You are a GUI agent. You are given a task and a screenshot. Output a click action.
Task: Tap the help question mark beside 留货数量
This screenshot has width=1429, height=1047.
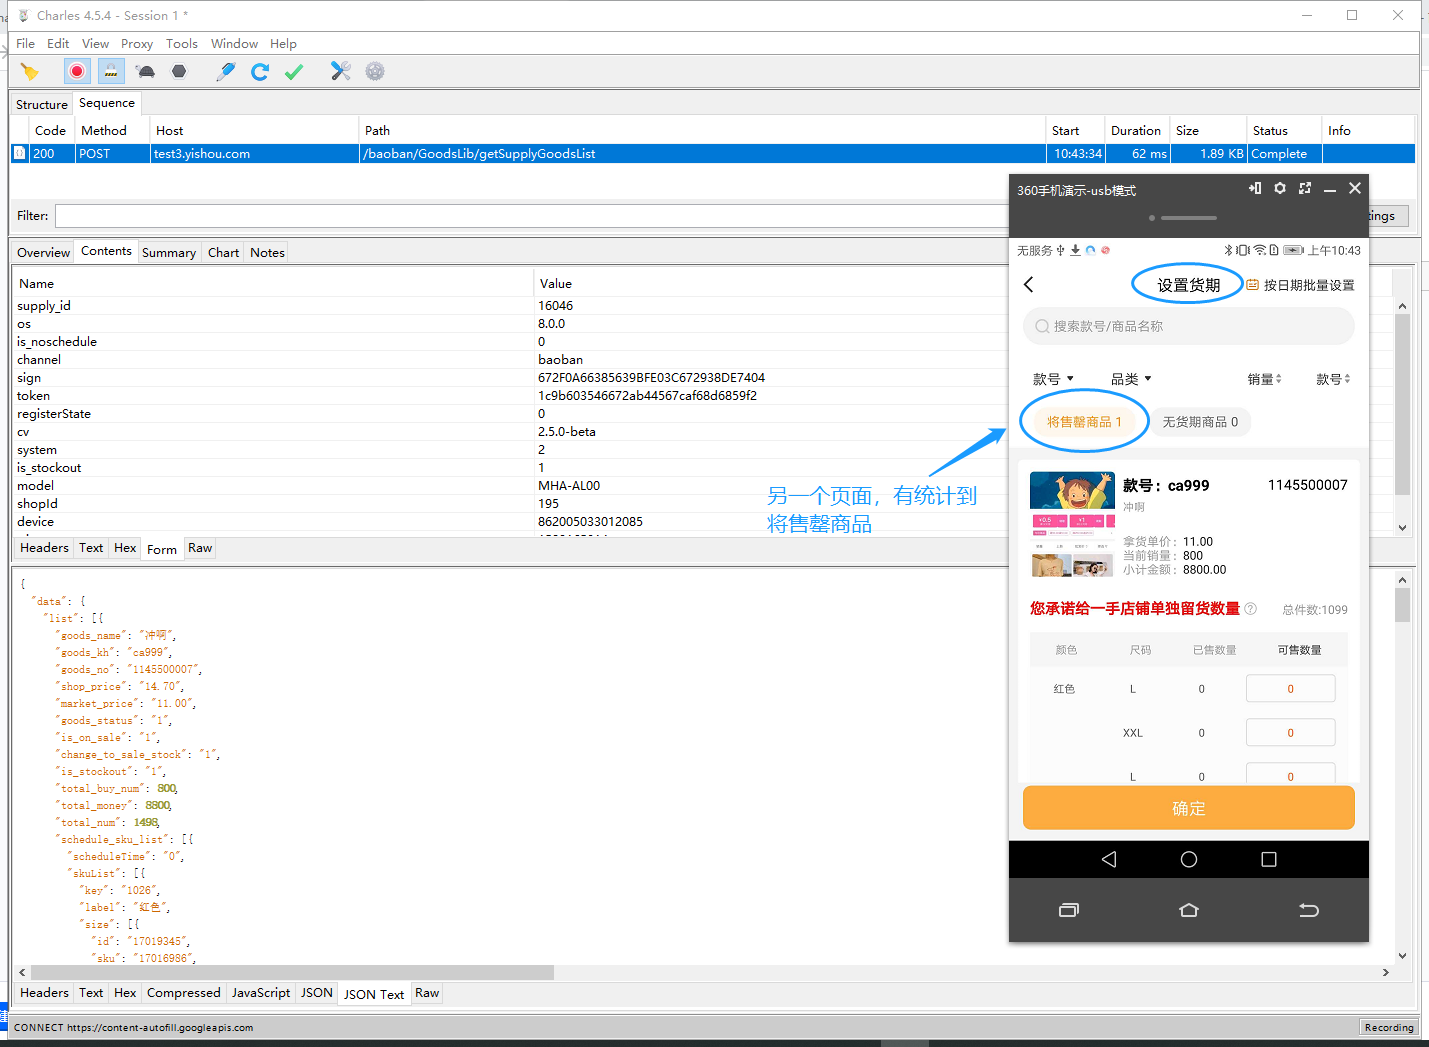click(1250, 609)
